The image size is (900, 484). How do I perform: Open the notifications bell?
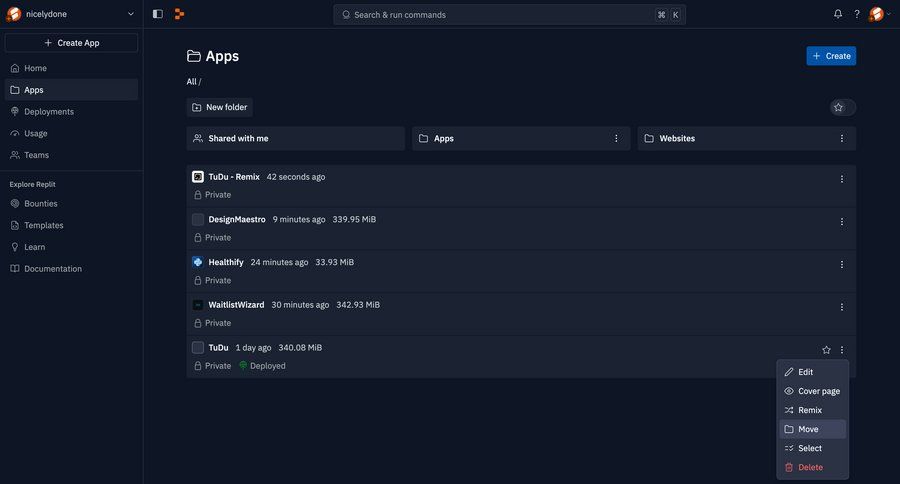838,14
